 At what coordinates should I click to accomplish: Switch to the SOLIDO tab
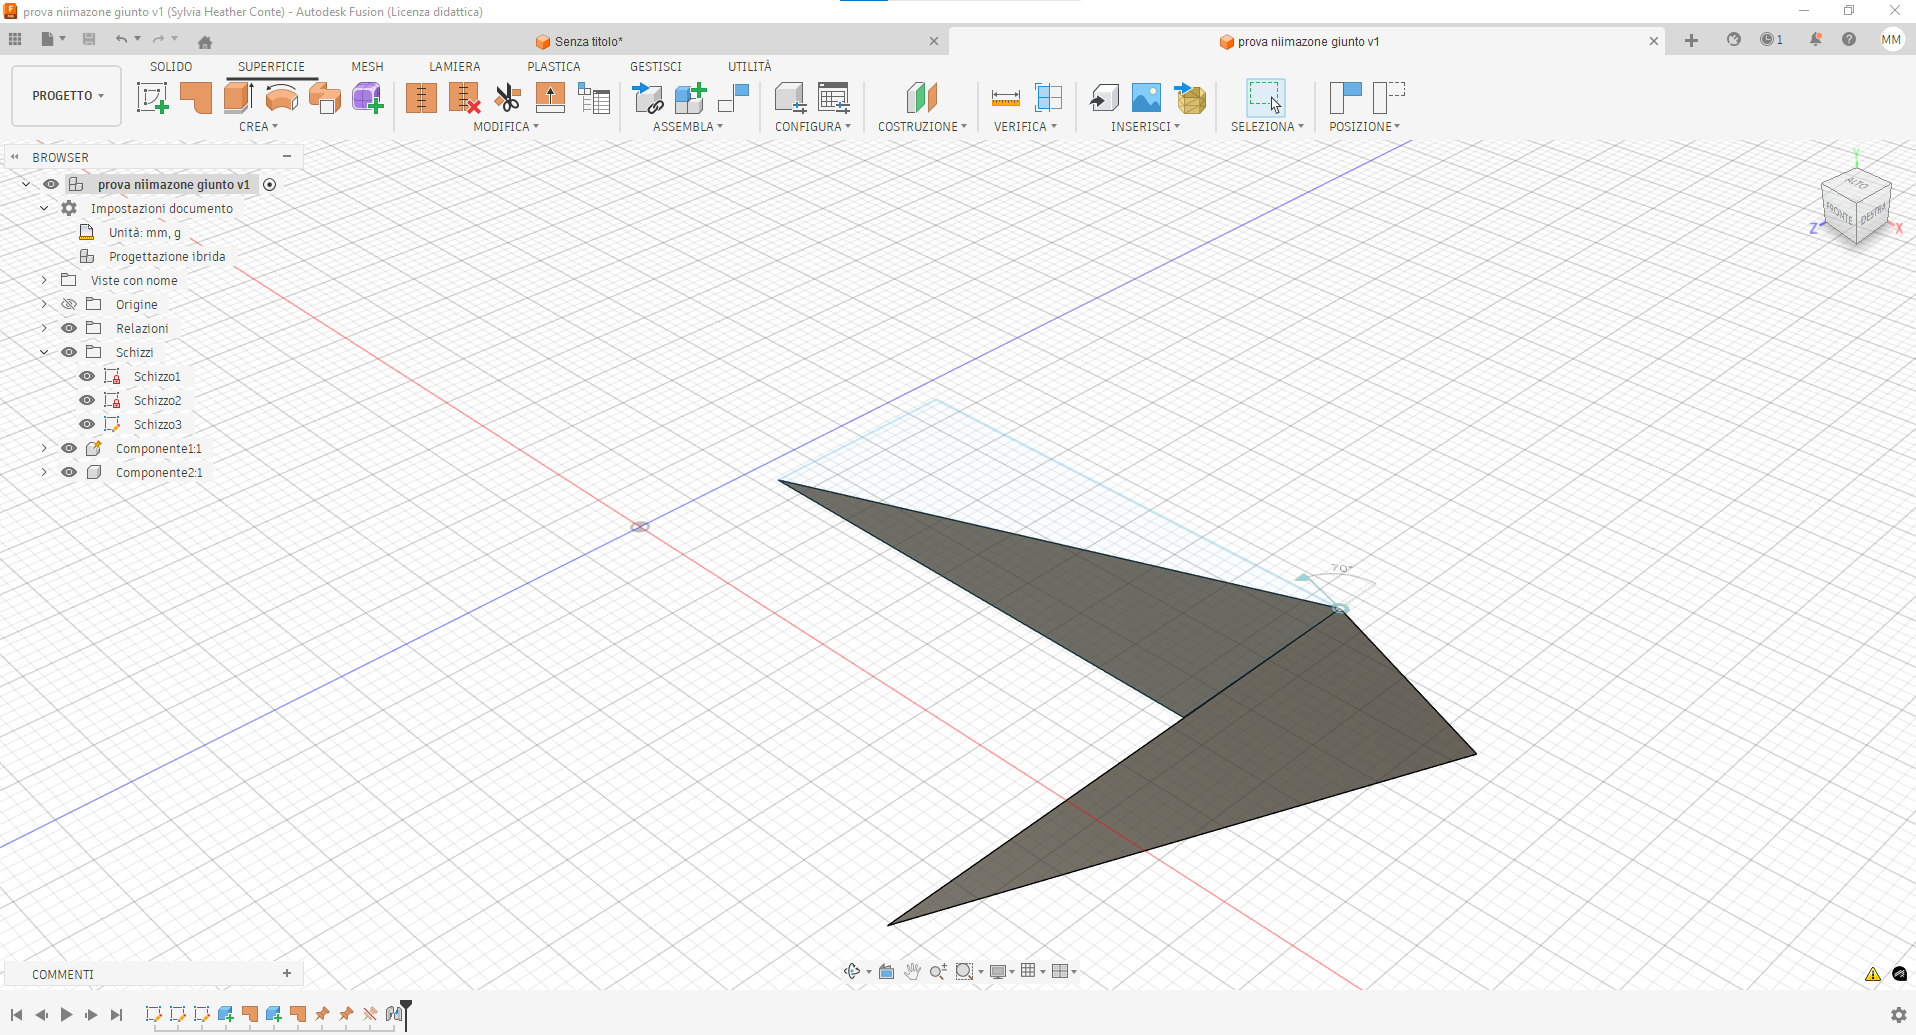pyautogui.click(x=171, y=67)
